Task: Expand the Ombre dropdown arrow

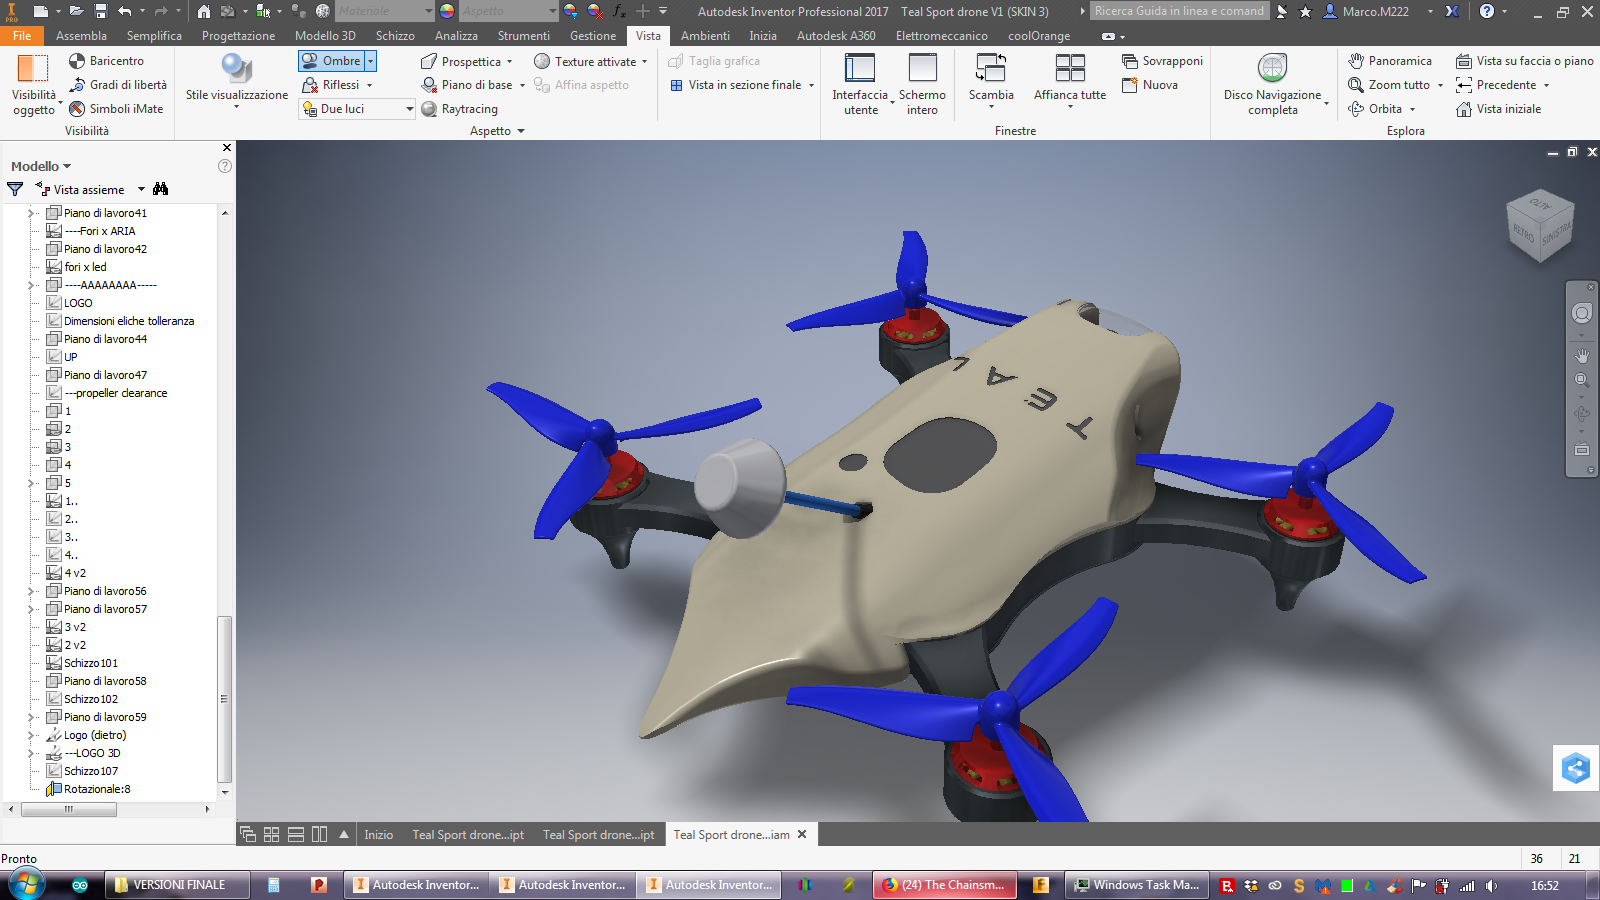Action: 370,61
